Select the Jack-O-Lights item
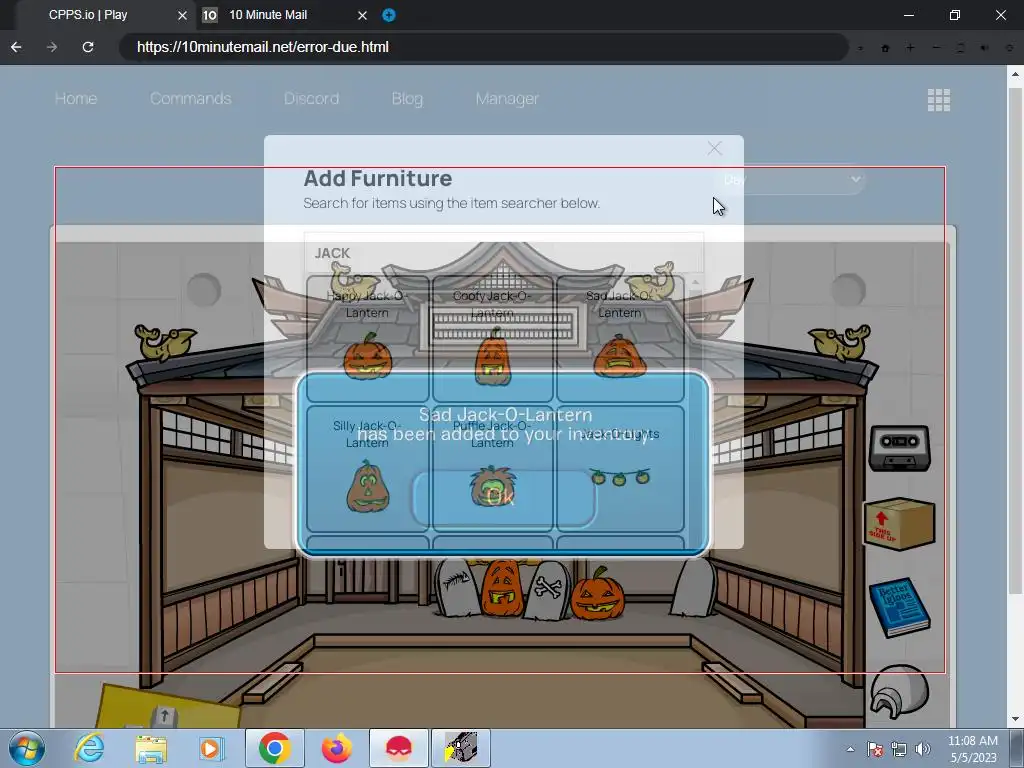 click(x=620, y=469)
